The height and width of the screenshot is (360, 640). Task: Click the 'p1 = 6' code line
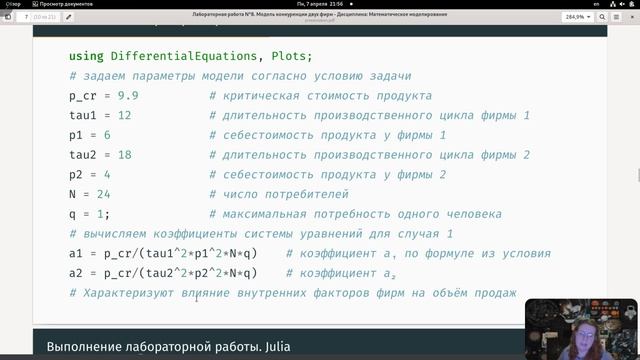(90, 135)
